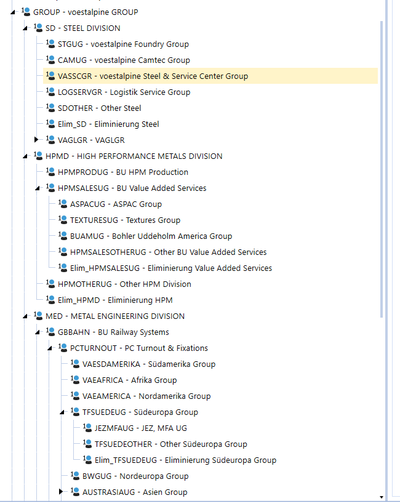
Task: Click the group icon beside HPMOTHERUG
Action: coord(50,284)
